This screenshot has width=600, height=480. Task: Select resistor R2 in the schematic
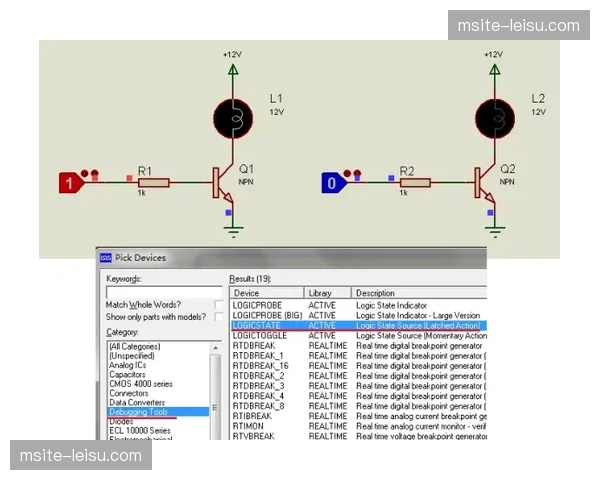click(x=414, y=183)
